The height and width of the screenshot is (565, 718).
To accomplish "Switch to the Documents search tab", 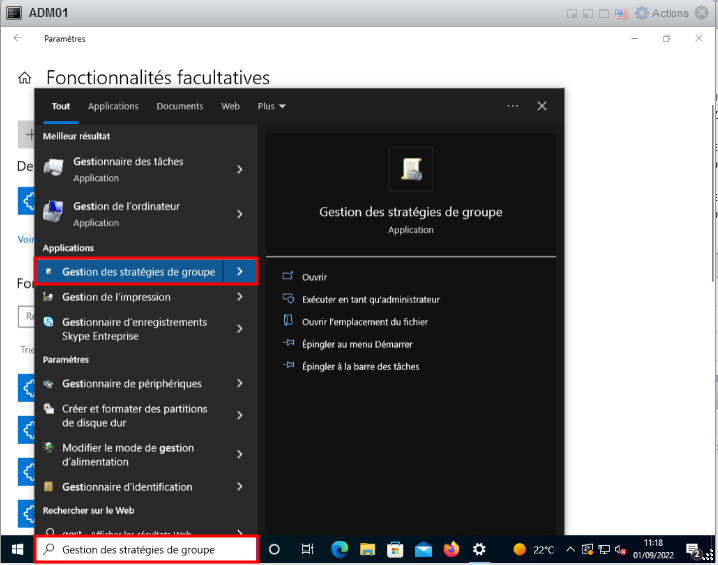I will click(x=180, y=106).
